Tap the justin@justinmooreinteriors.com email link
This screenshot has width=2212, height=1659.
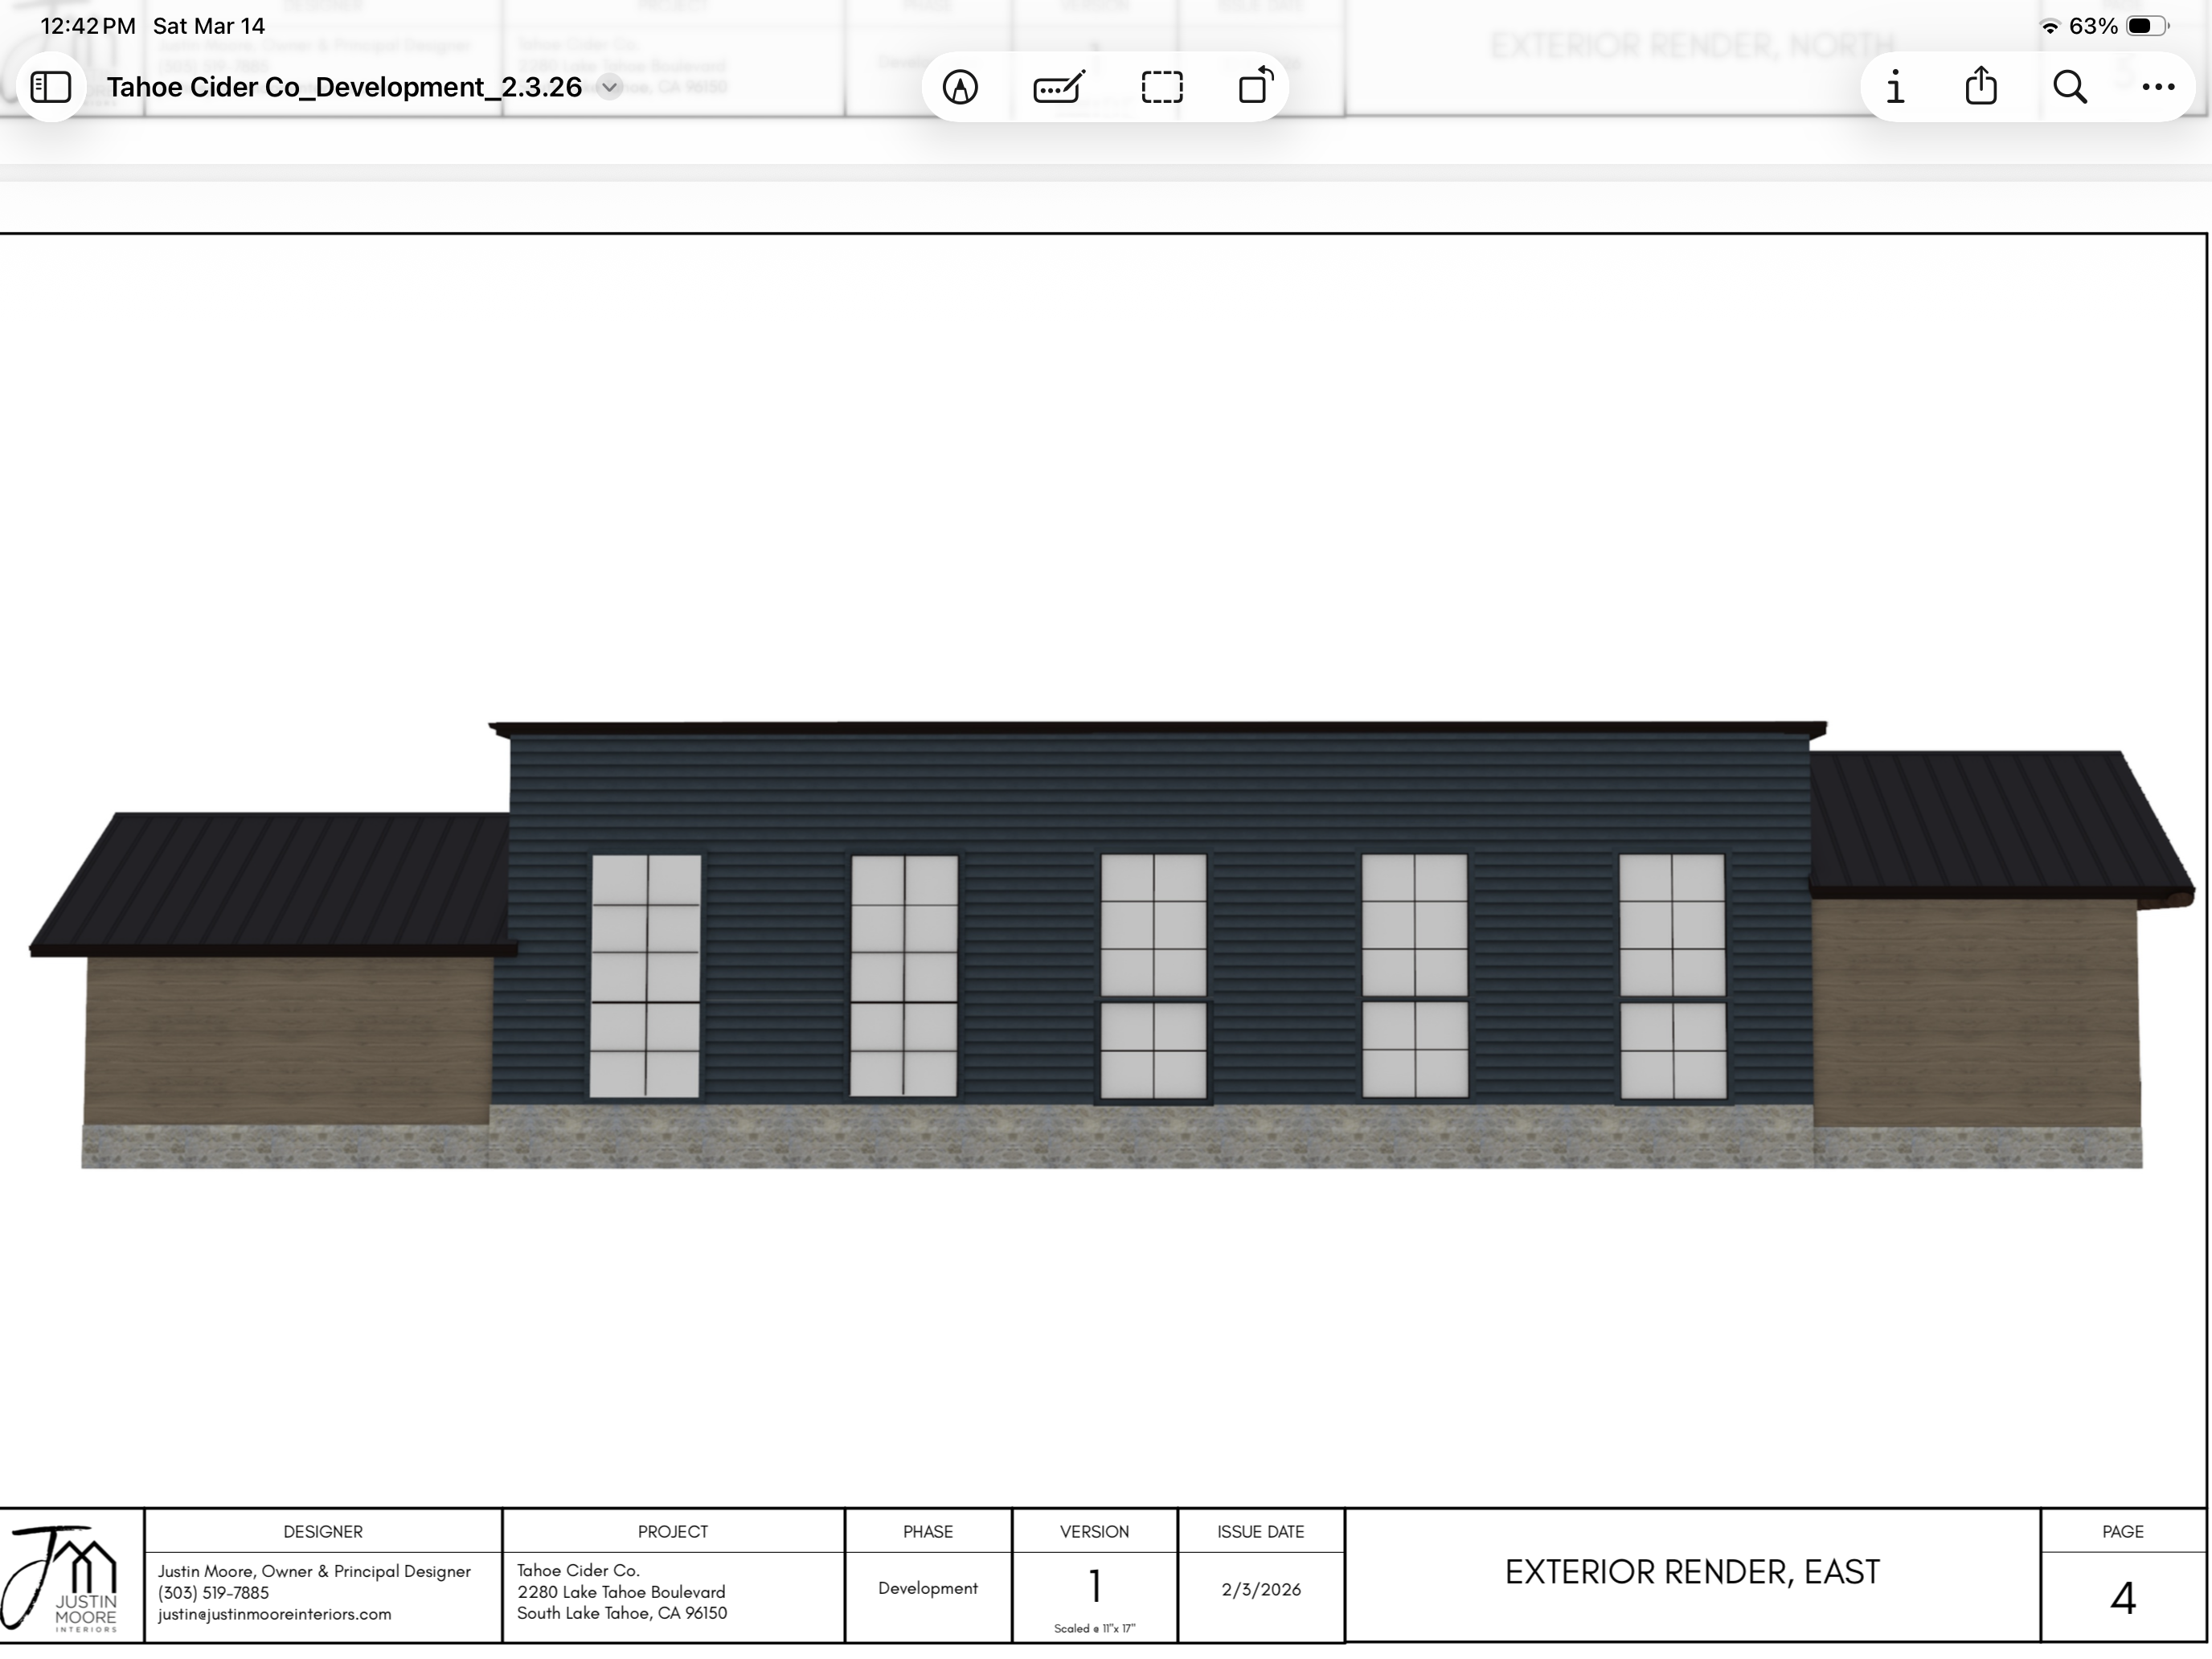click(274, 1614)
